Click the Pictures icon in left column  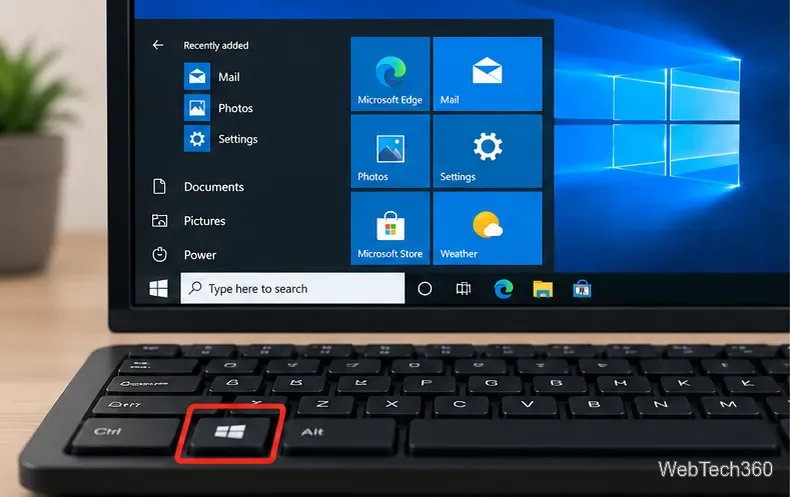click(x=159, y=220)
